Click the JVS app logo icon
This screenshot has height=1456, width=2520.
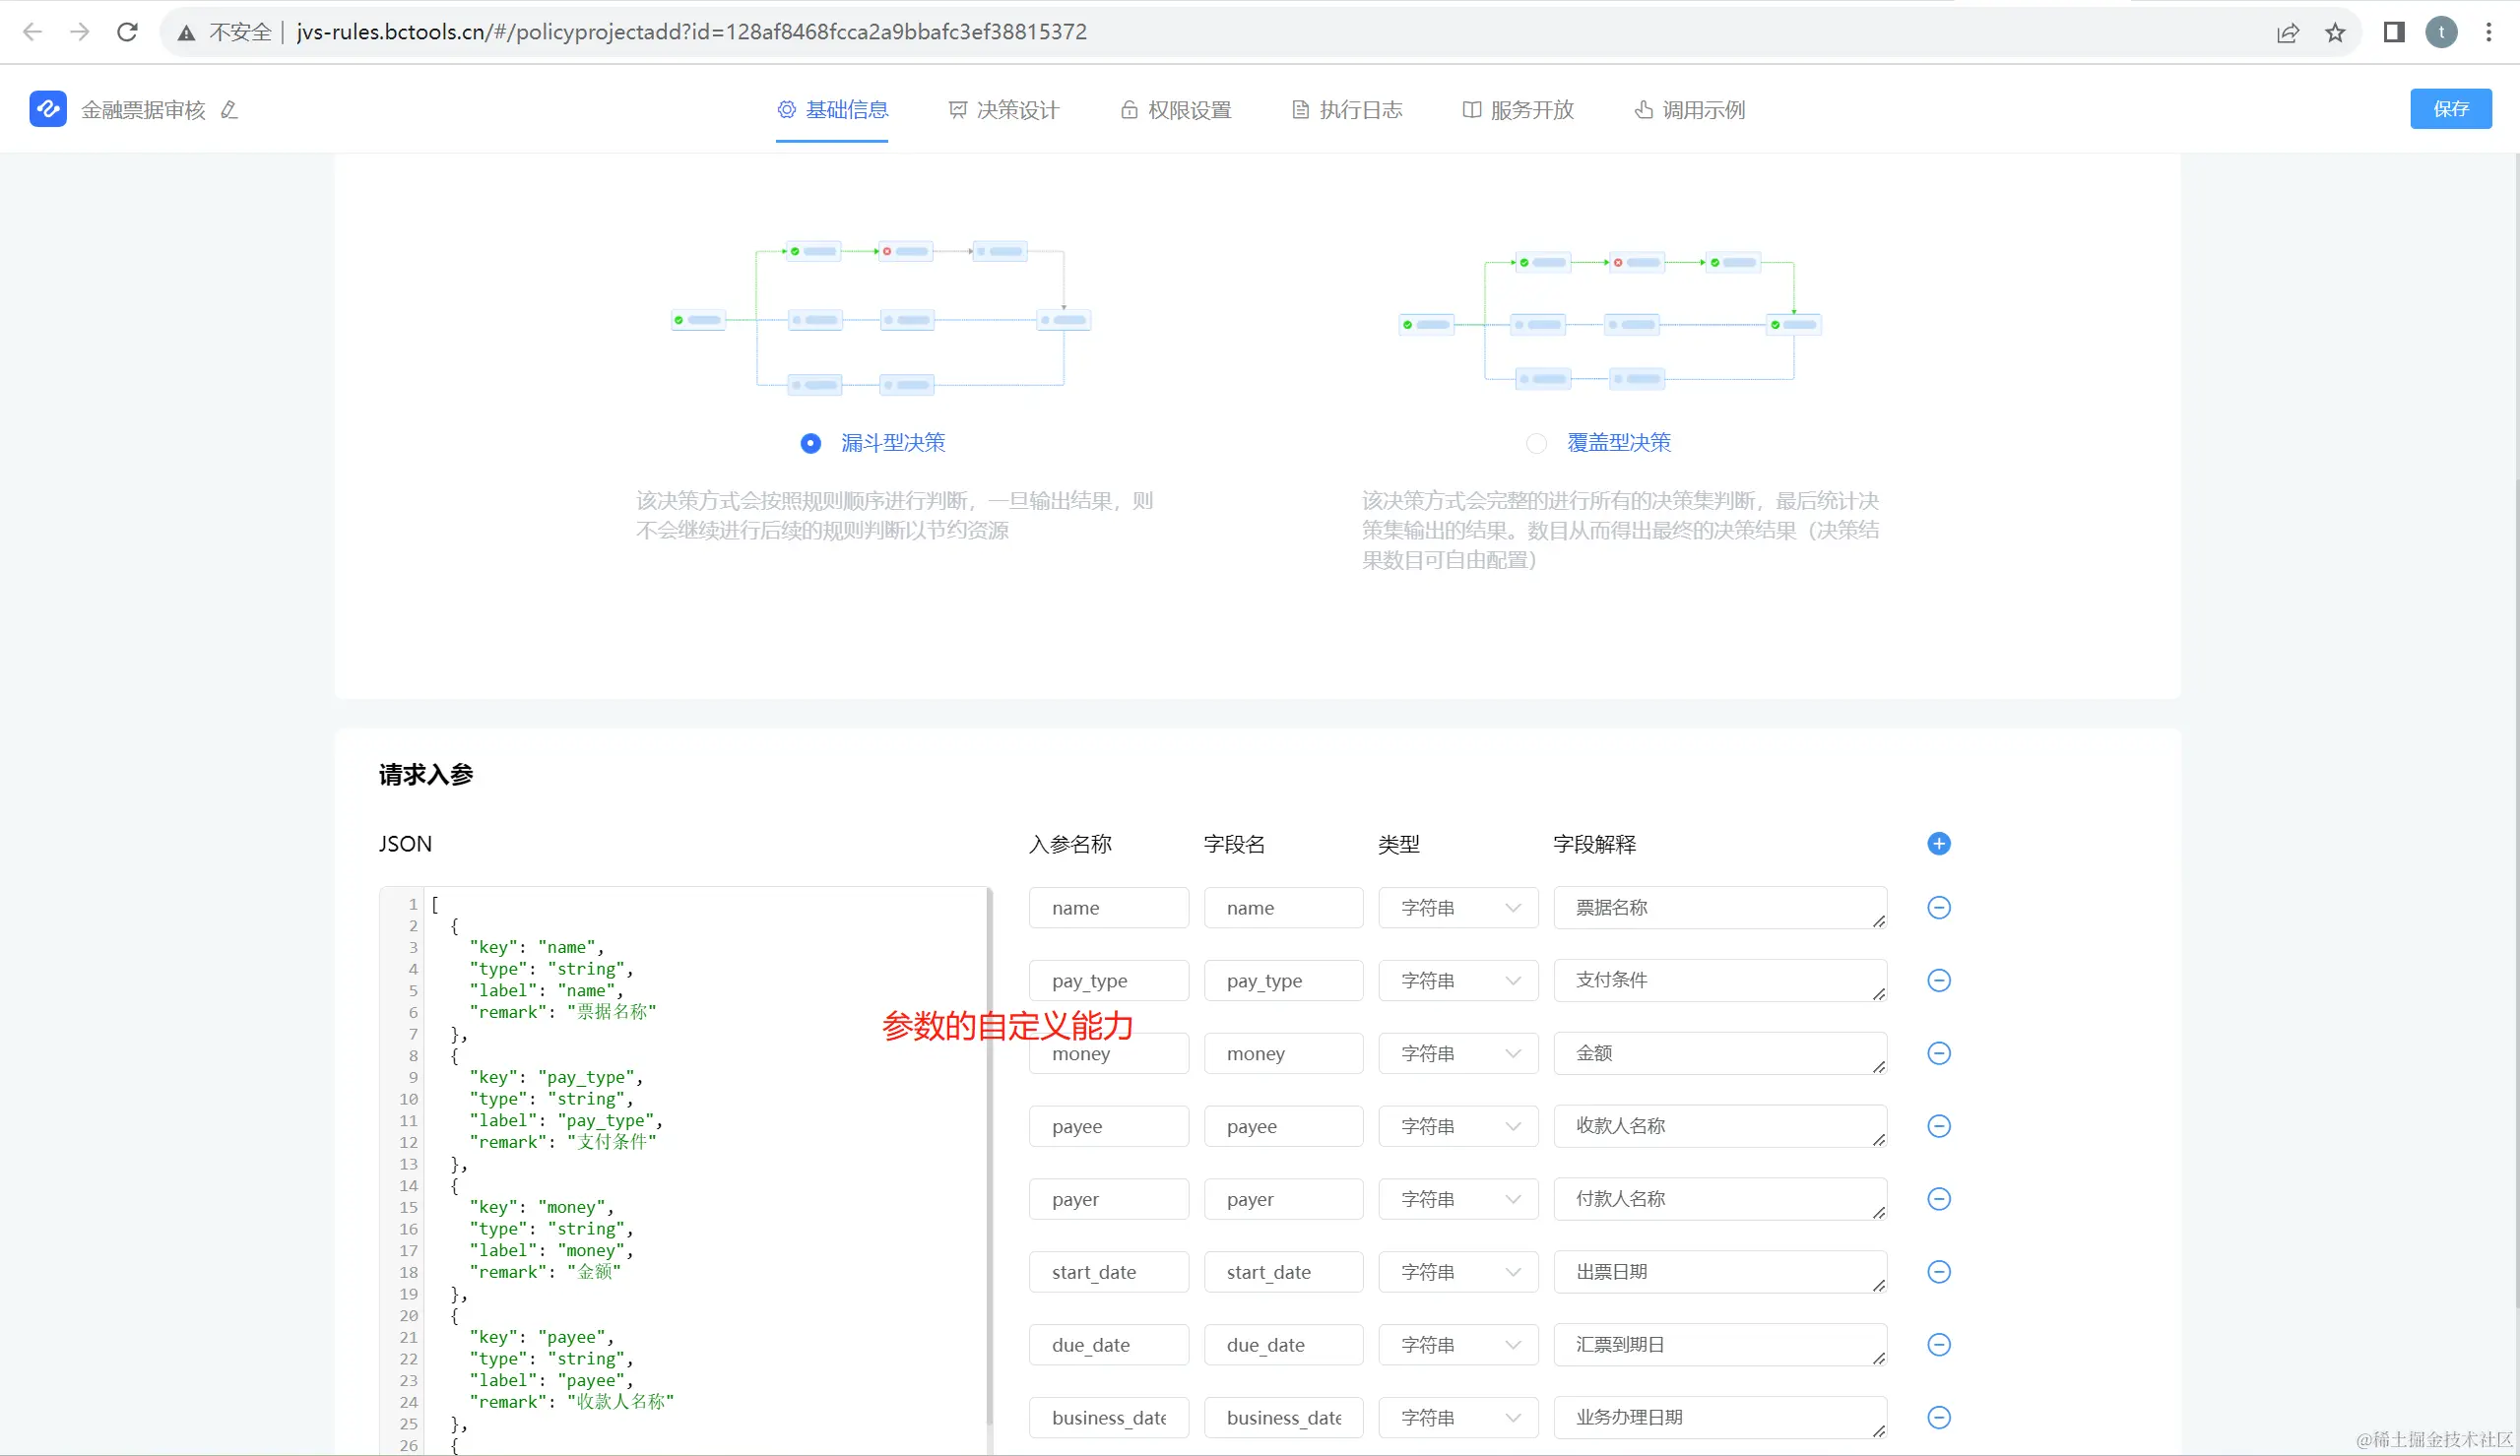tap(48, 109)
